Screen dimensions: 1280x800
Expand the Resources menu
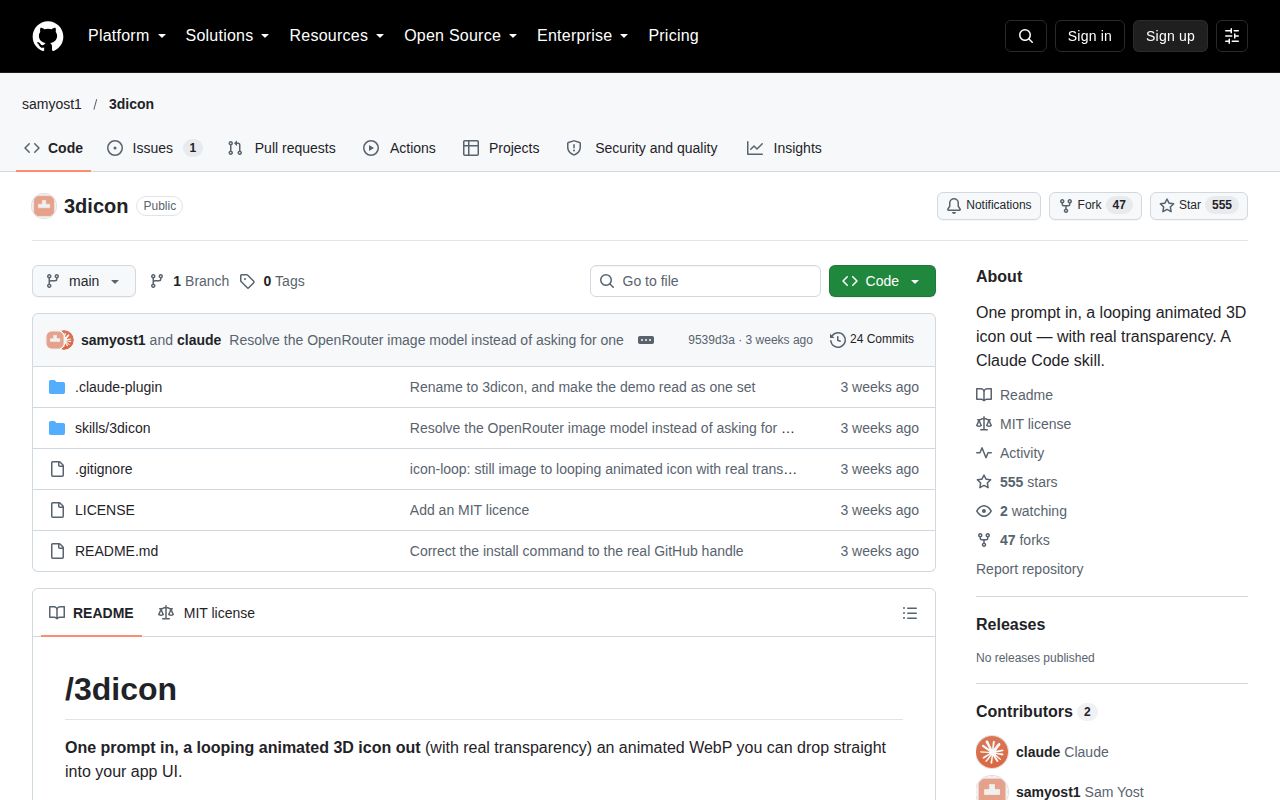pos(337,36)
